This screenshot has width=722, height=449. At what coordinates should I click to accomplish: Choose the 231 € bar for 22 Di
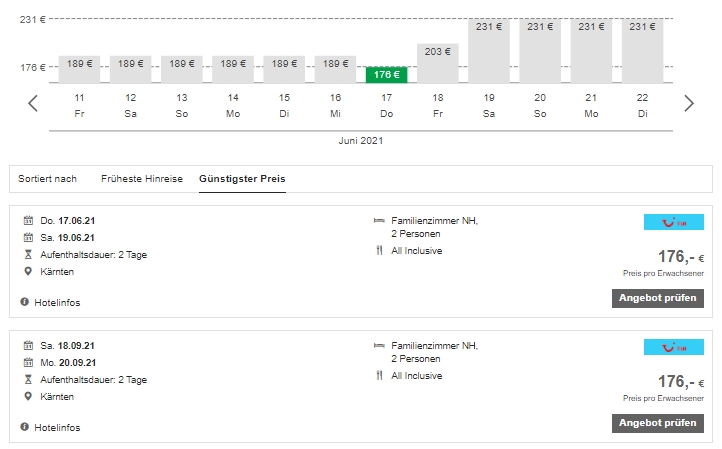pyautogui.click(x=642, y=50)
